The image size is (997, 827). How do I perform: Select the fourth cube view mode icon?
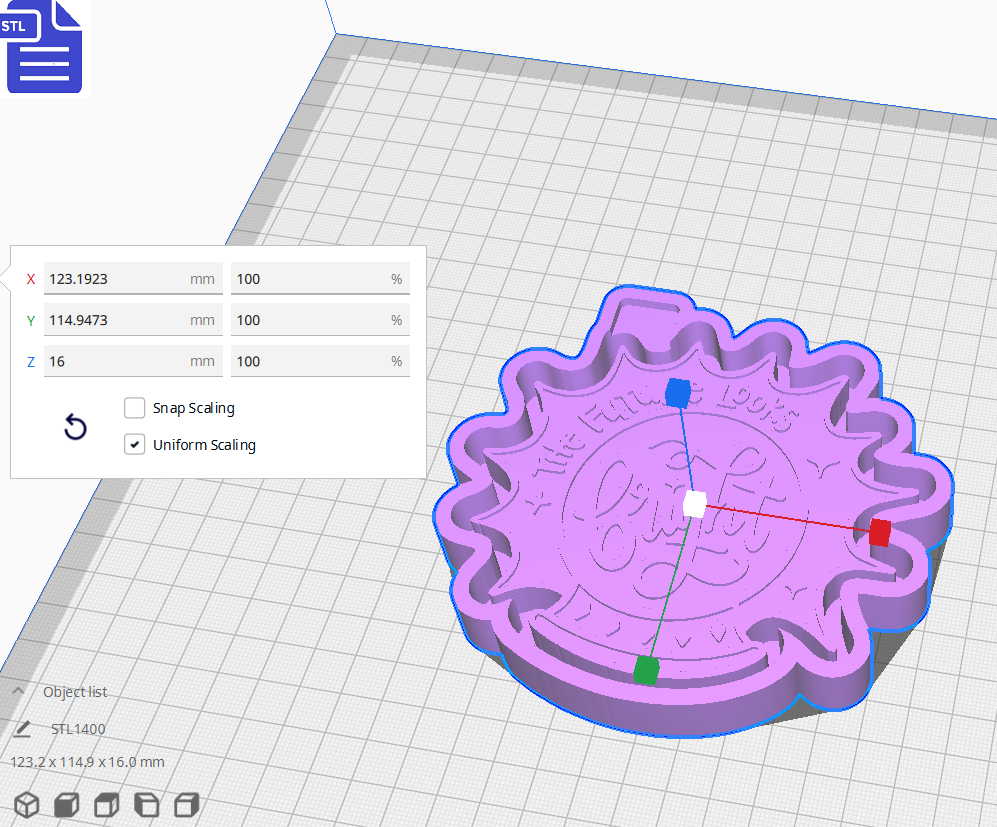point(146,804)
